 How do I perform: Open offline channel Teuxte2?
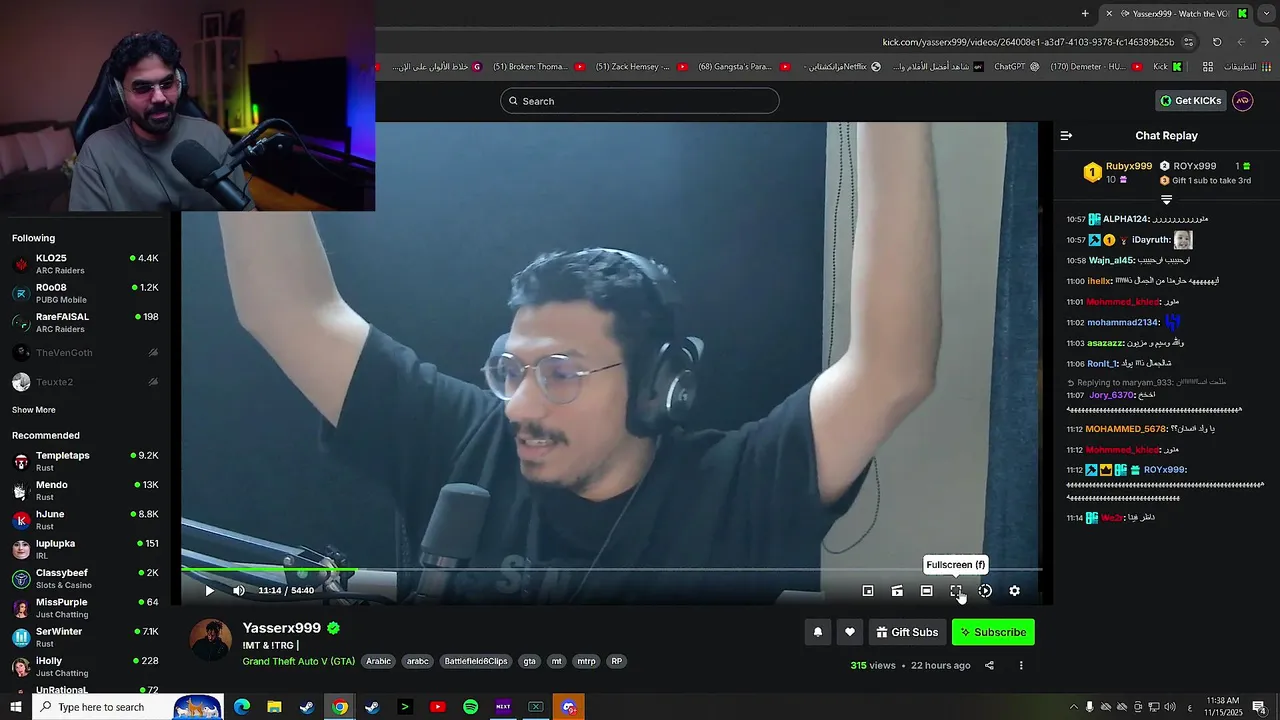(x=85, y=382)
